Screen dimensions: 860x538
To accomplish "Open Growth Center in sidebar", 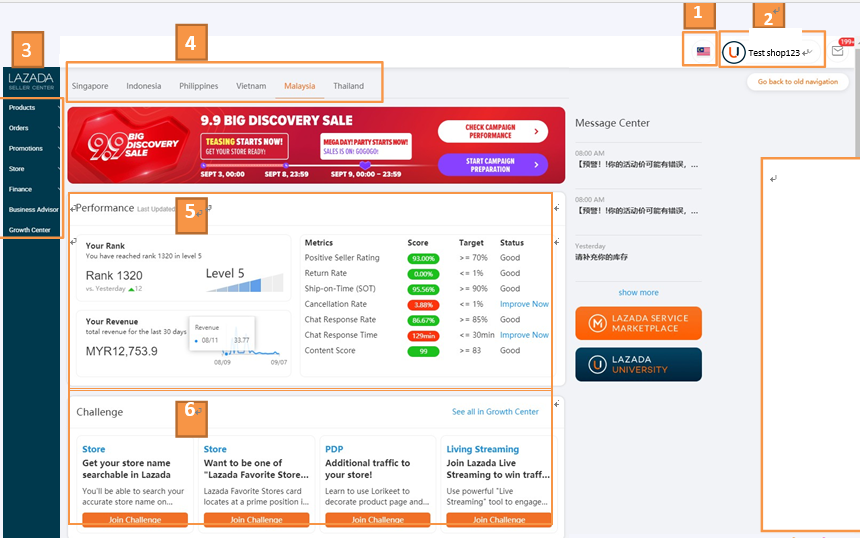I will coord(32,230).
